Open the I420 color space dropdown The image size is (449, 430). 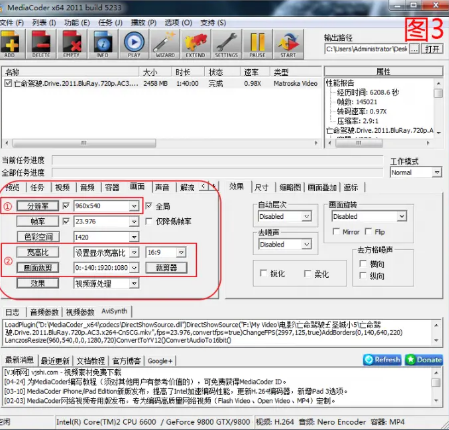point(134,237)
